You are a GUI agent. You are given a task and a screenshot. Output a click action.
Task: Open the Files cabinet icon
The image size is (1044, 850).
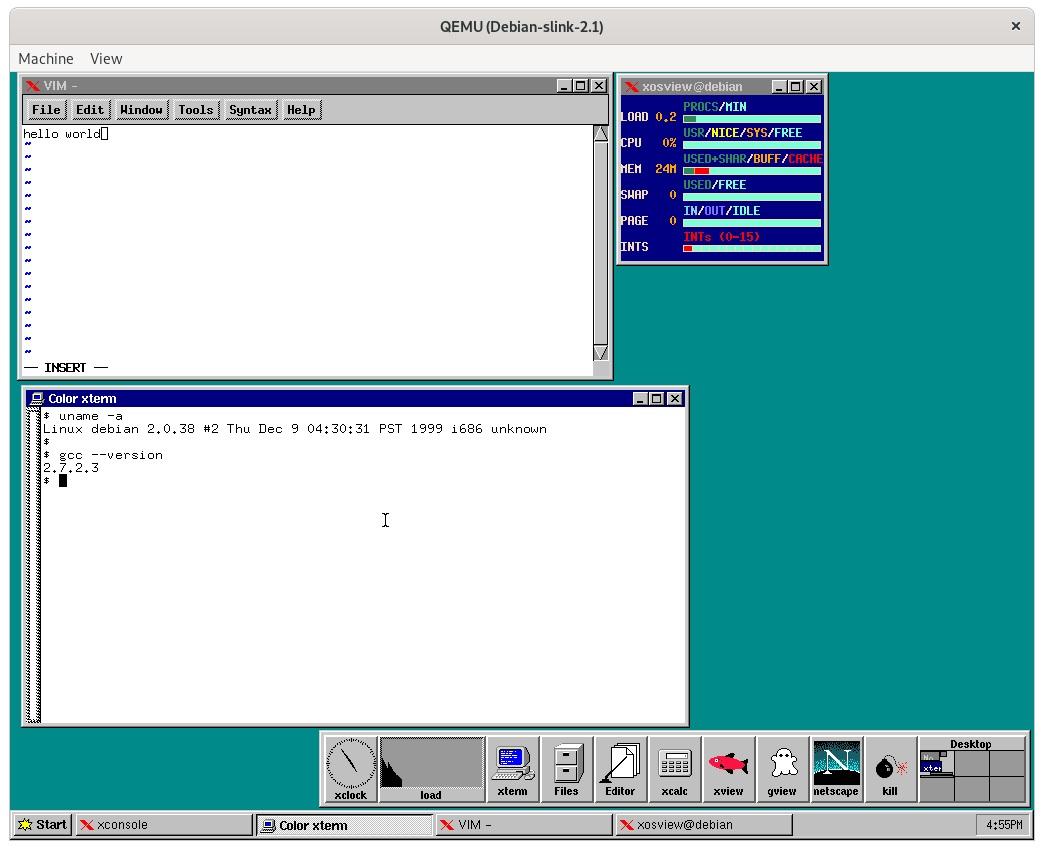point(566,768)
